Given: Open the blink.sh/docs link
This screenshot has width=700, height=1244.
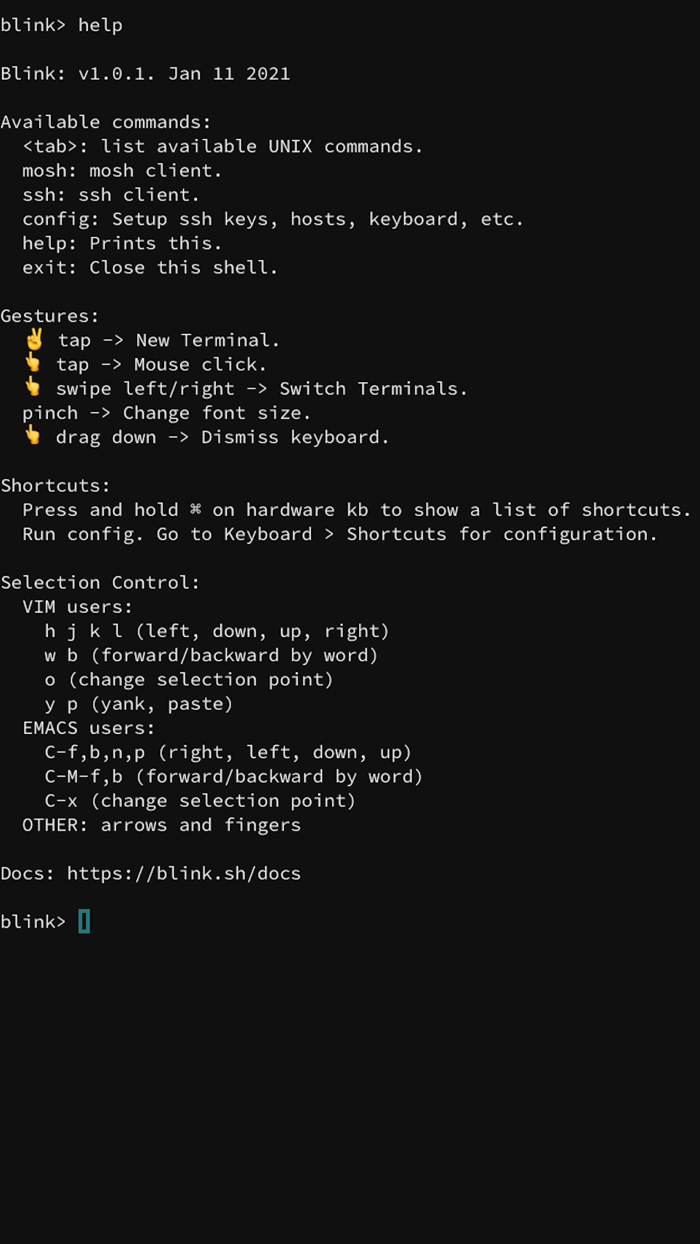Looking at the screenshot, I should tap(184, 873).
